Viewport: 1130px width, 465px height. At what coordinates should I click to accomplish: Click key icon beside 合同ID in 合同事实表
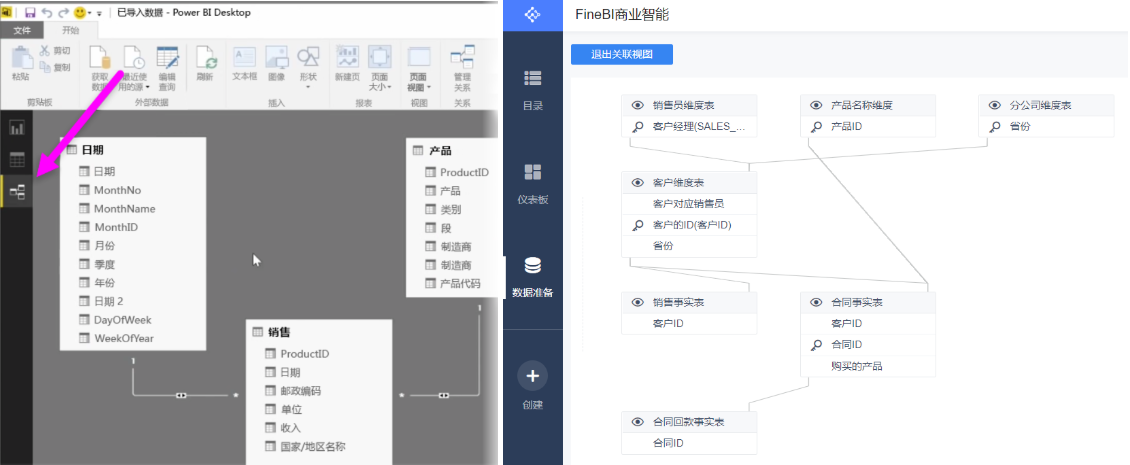(816, 345)
